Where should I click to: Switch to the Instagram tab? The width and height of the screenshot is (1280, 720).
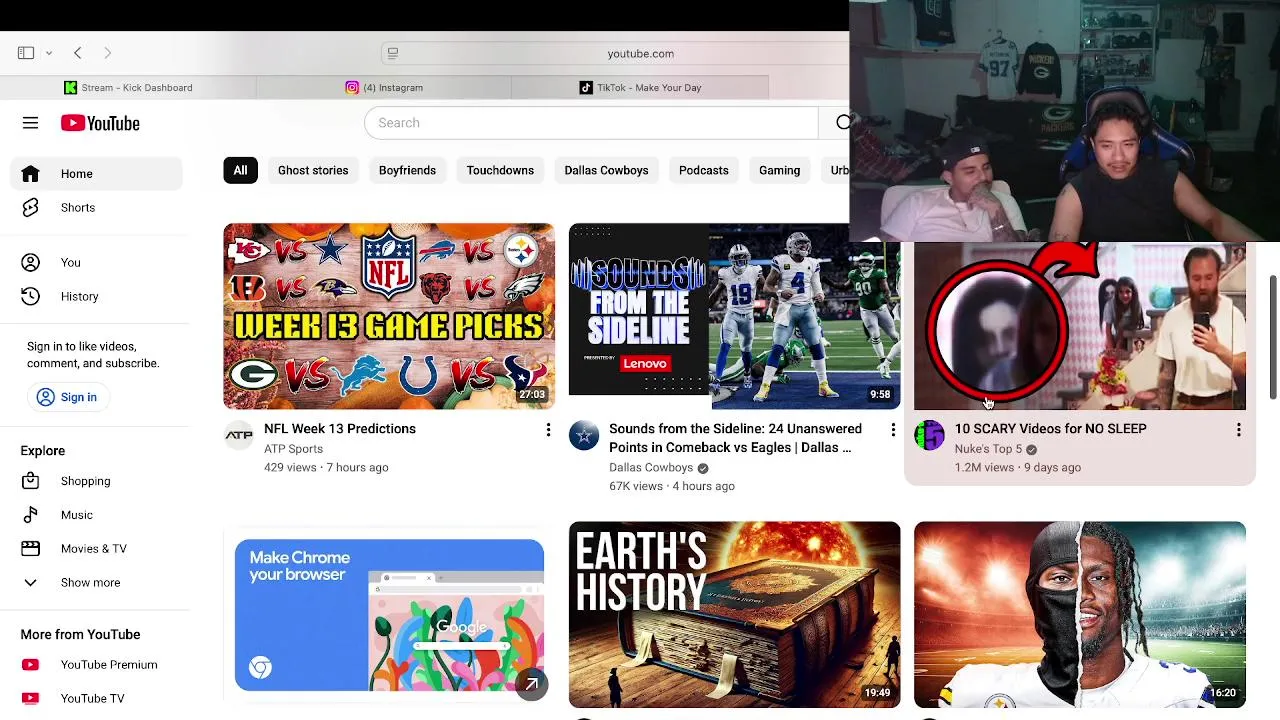click(x=384, y=88)
